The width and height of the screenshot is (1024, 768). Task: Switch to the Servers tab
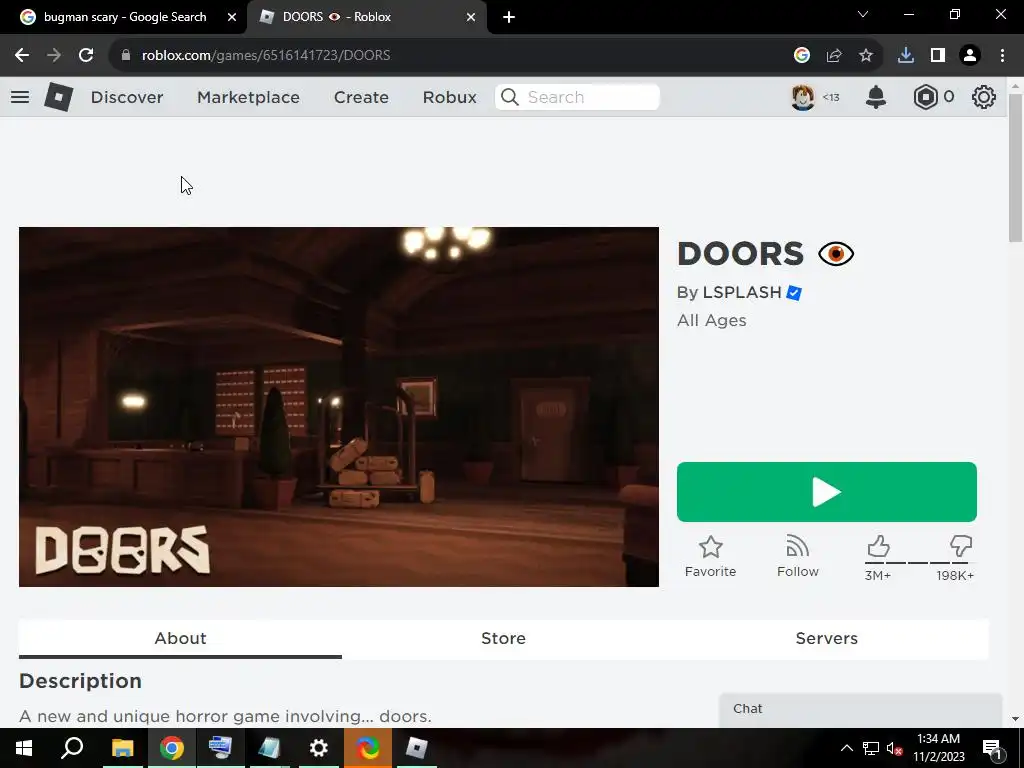click(827, 638)
